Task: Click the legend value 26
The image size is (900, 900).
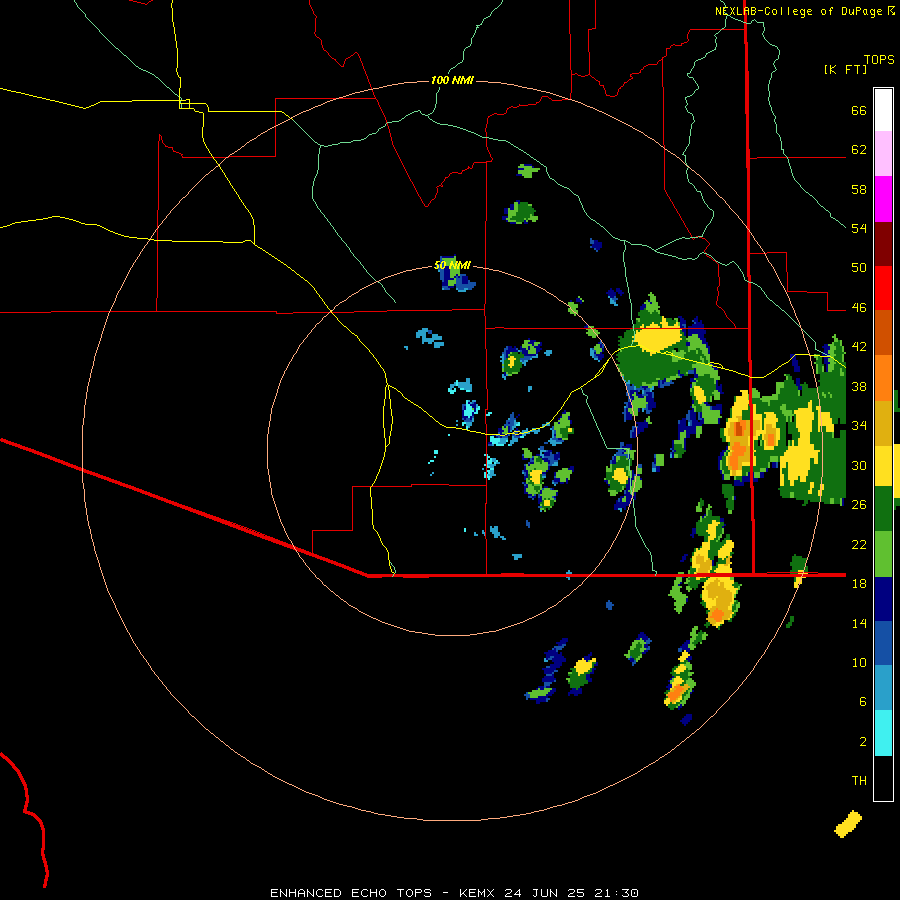Action: (859, 505)
